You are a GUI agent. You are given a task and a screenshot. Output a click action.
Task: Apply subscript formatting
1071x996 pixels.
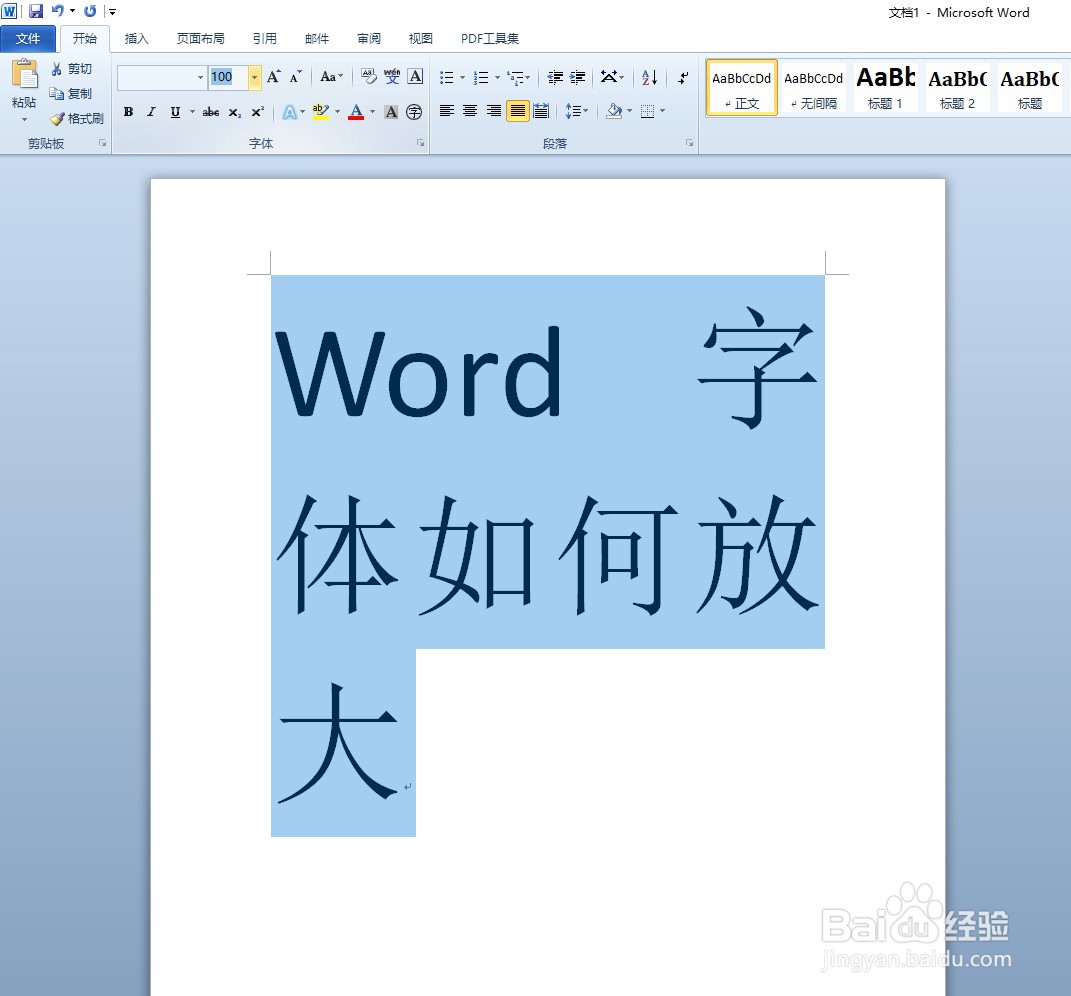pos(234,112)
